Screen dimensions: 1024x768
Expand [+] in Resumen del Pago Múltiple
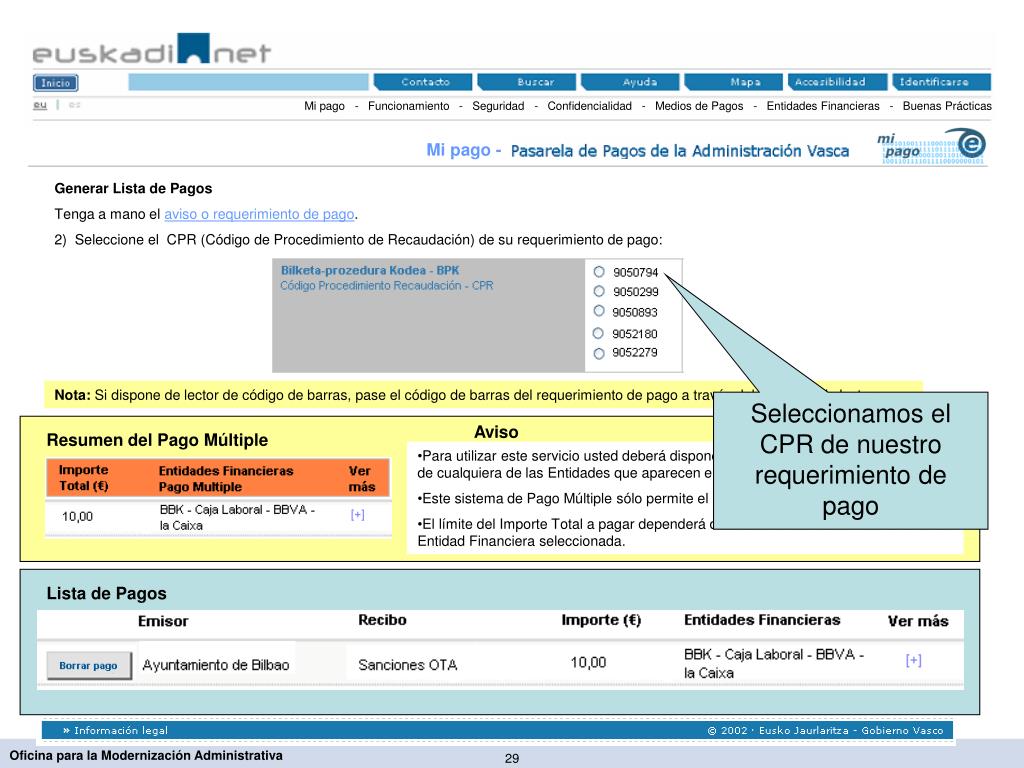(357, 515)
